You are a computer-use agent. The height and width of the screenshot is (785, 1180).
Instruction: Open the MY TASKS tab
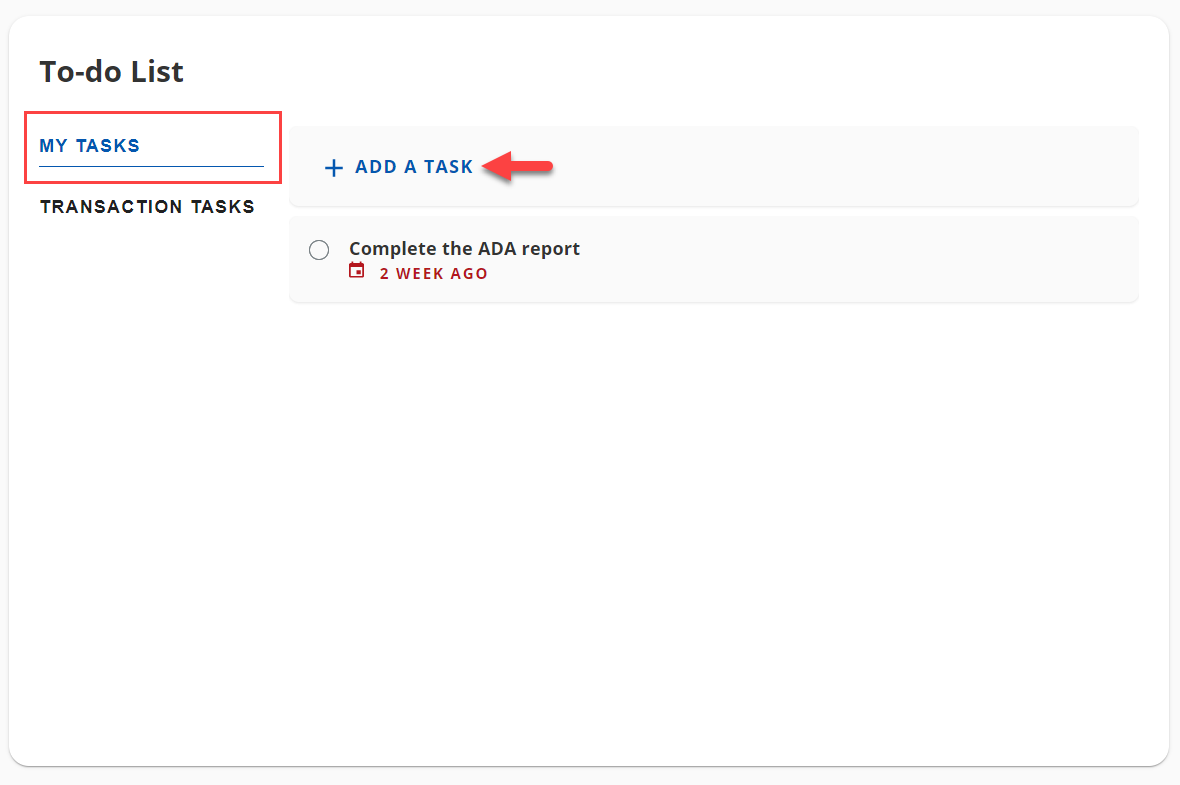[x=89, y=145]
